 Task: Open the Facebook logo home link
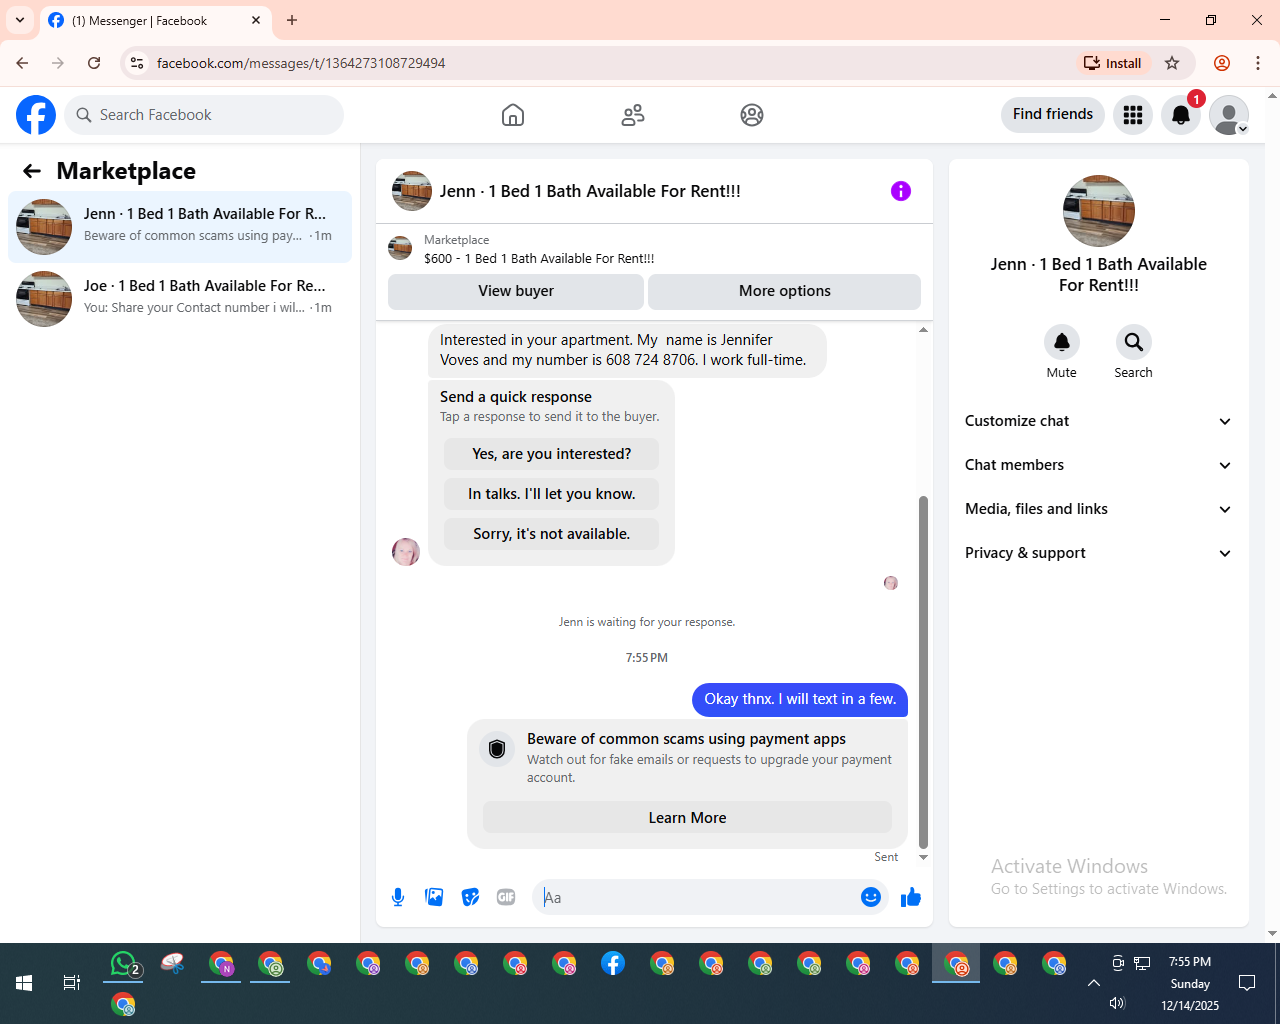pos(36,115)
